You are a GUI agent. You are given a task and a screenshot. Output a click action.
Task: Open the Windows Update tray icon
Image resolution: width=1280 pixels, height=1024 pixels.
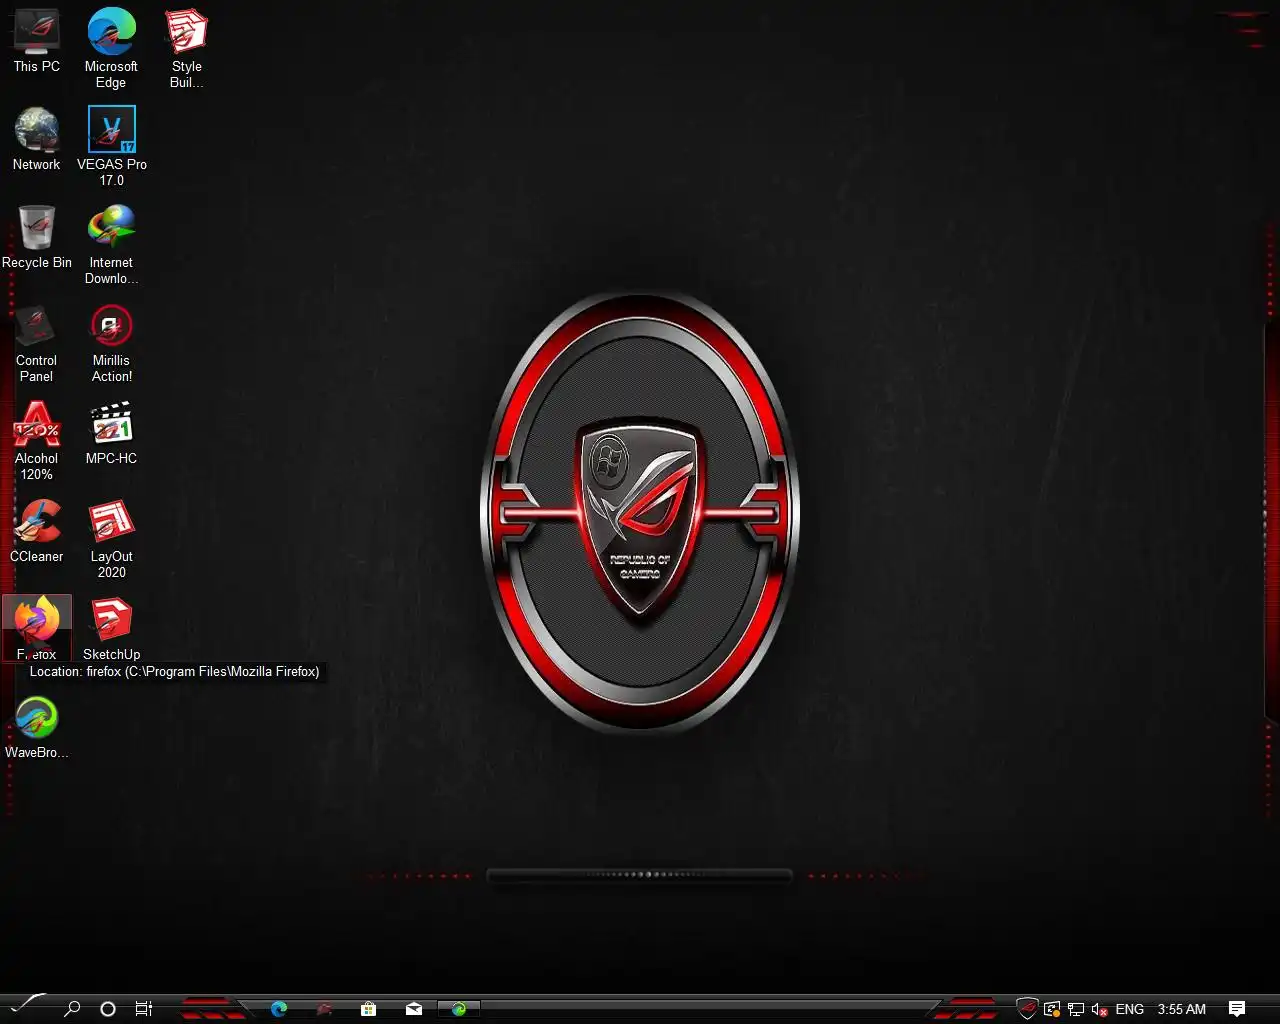pos(1052,1009)
